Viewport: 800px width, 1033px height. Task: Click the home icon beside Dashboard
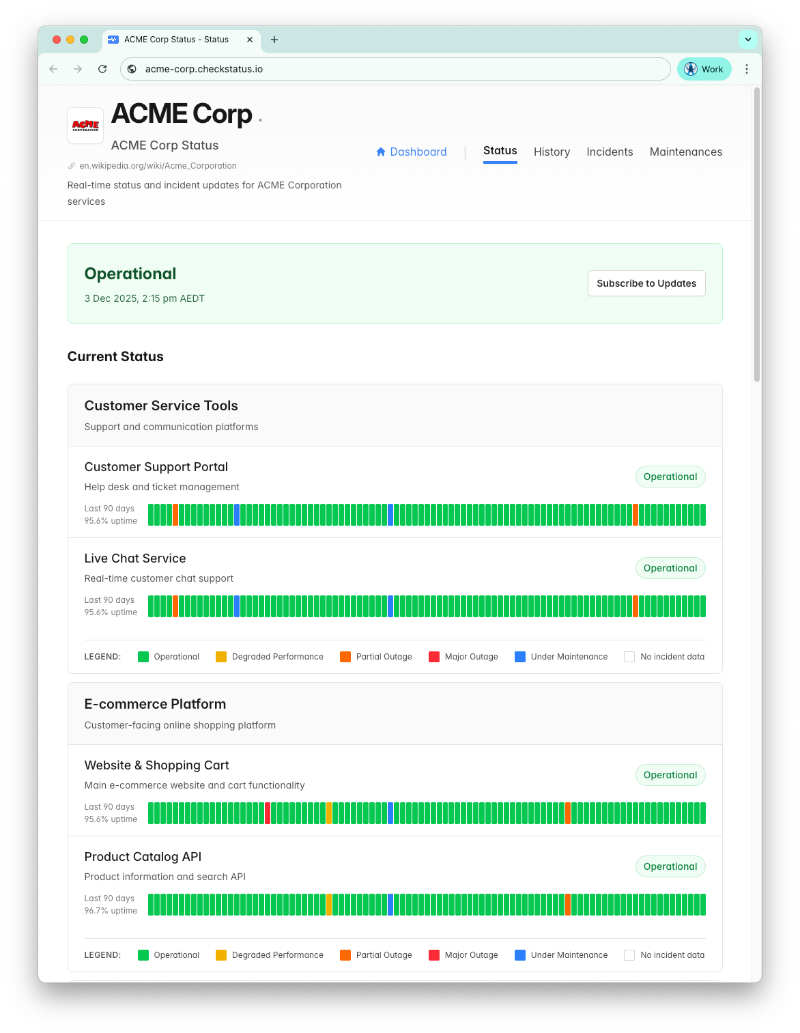coord(380,151)
